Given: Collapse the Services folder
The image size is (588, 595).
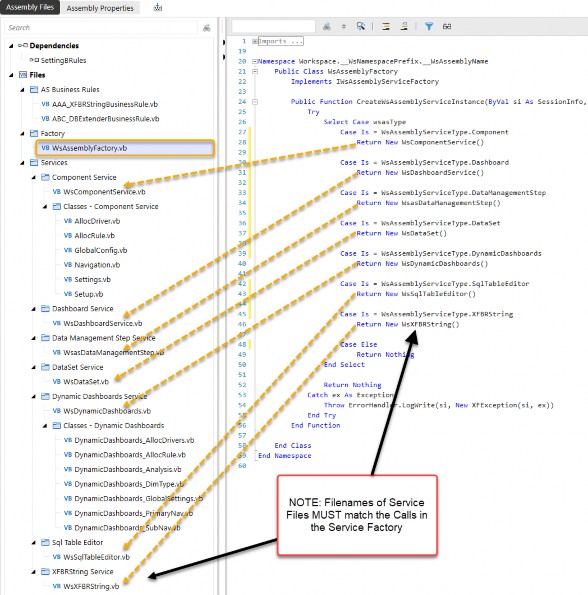Looking at the screenshot, I should 22,163.
